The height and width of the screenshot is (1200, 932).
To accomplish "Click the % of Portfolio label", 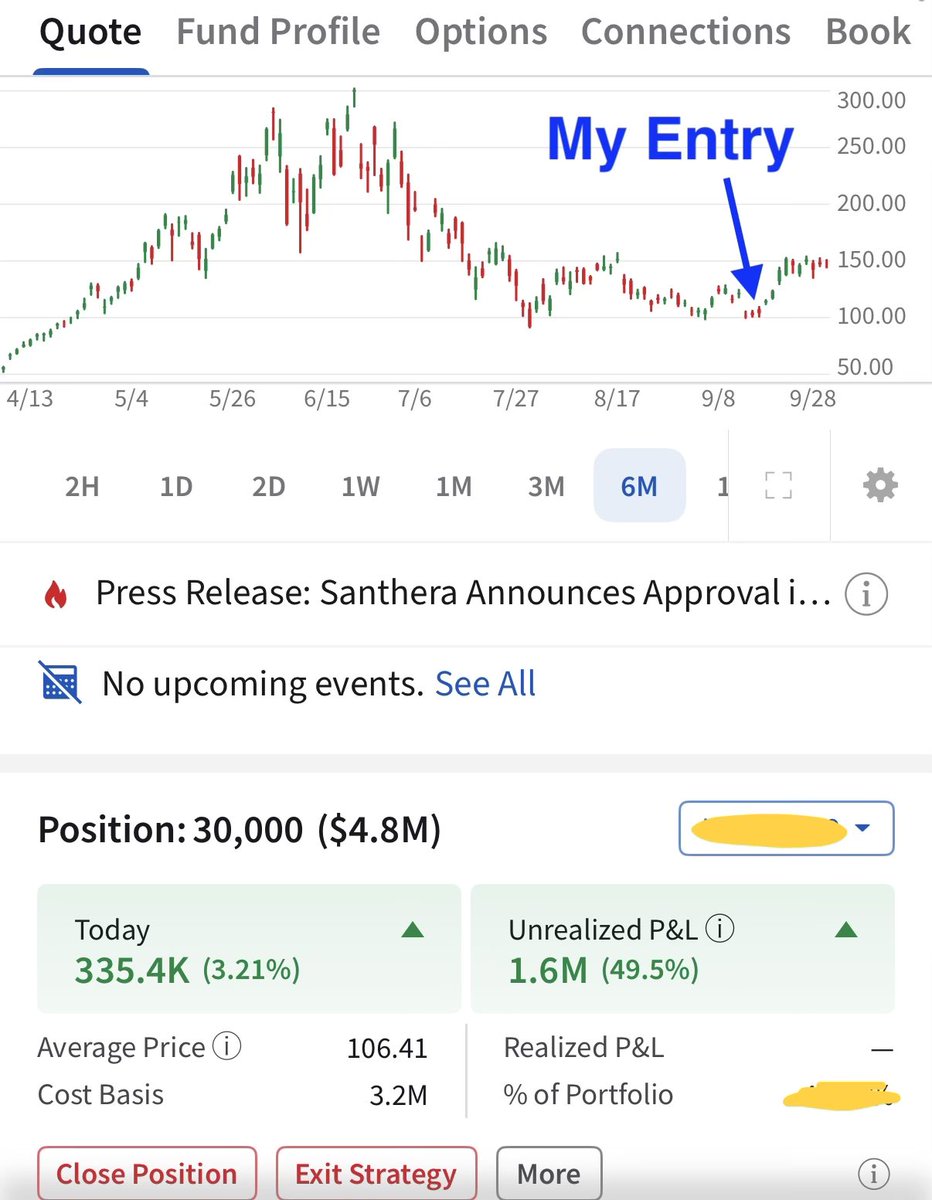I will coord(589,1094).
